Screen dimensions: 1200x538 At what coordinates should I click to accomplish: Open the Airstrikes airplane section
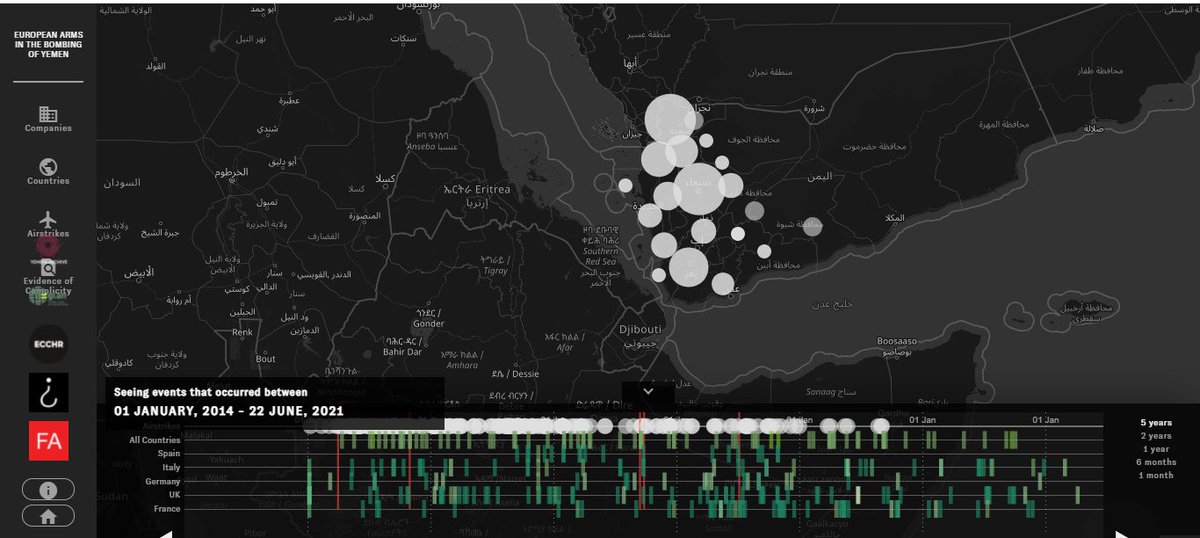(x=48, y=225)
